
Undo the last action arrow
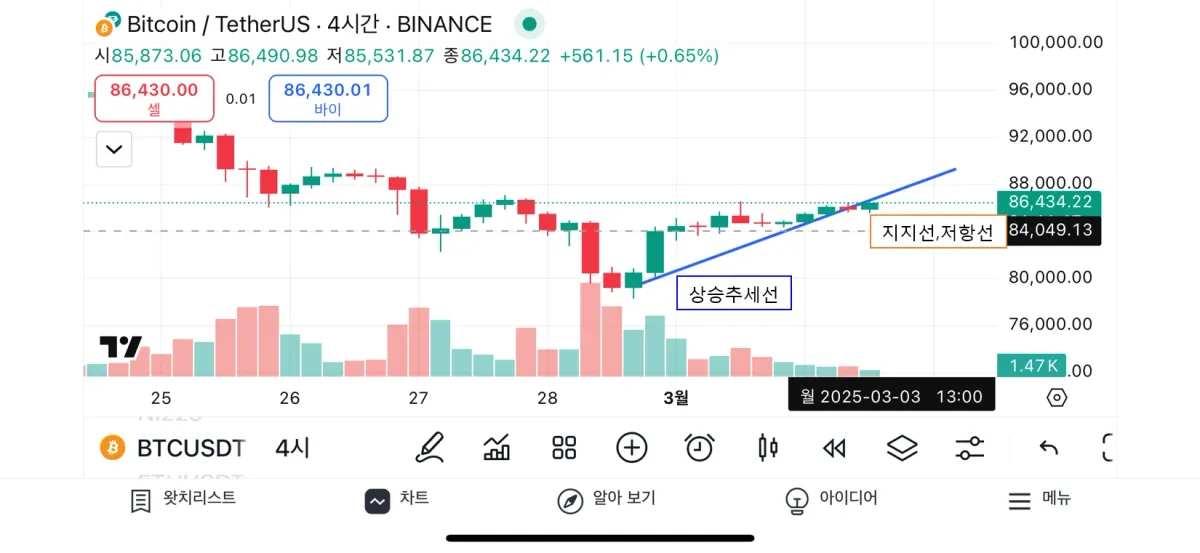1048,447
